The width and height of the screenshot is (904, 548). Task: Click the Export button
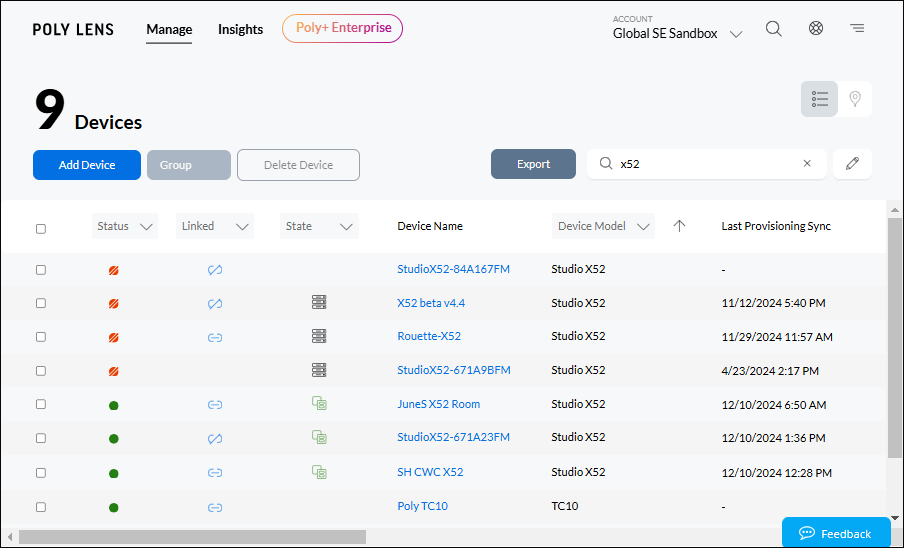point(533,164)
